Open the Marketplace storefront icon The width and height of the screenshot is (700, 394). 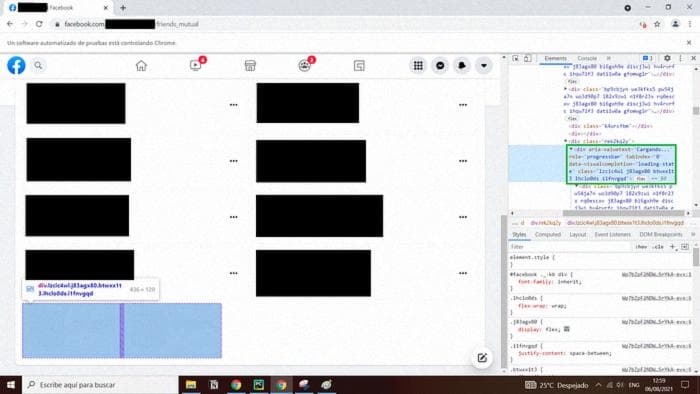pyautogui.click(x=250, y=66)
